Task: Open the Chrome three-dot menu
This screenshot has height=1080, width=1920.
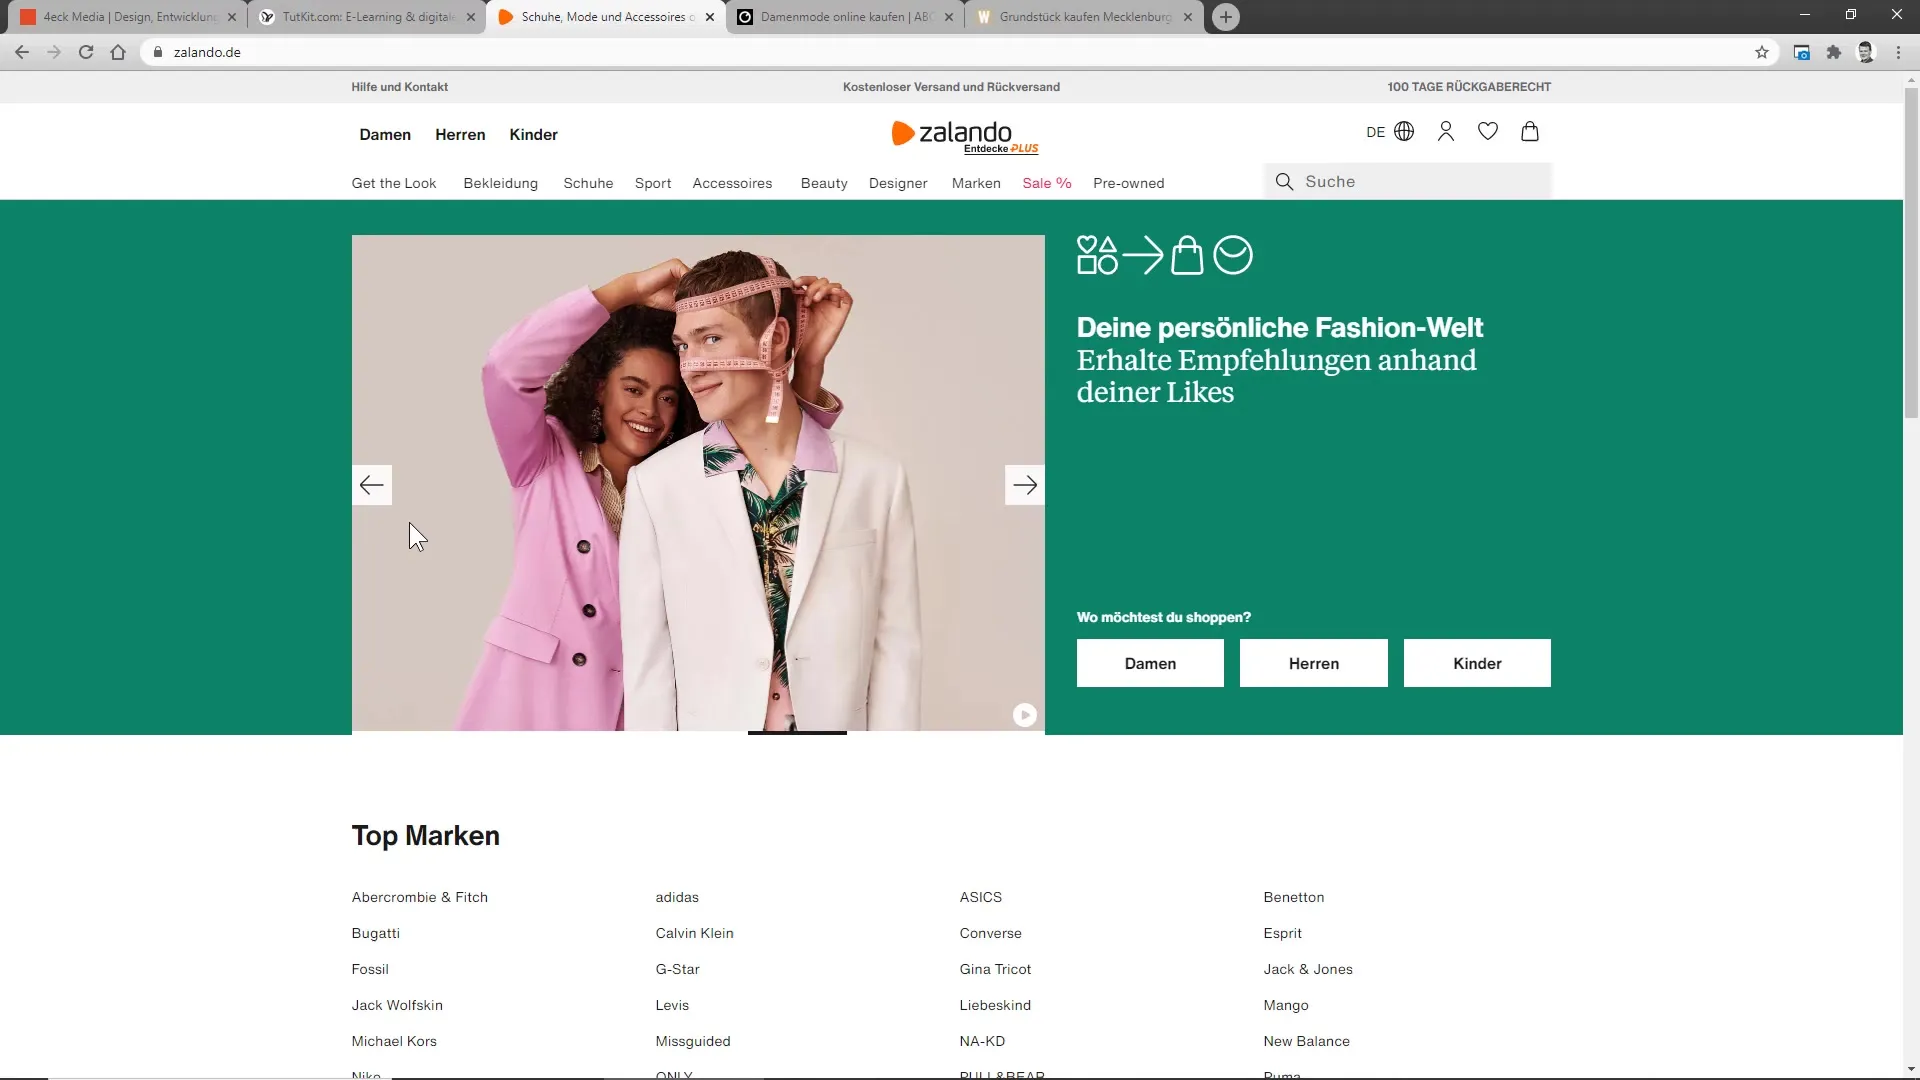Action: point(1898,52)
